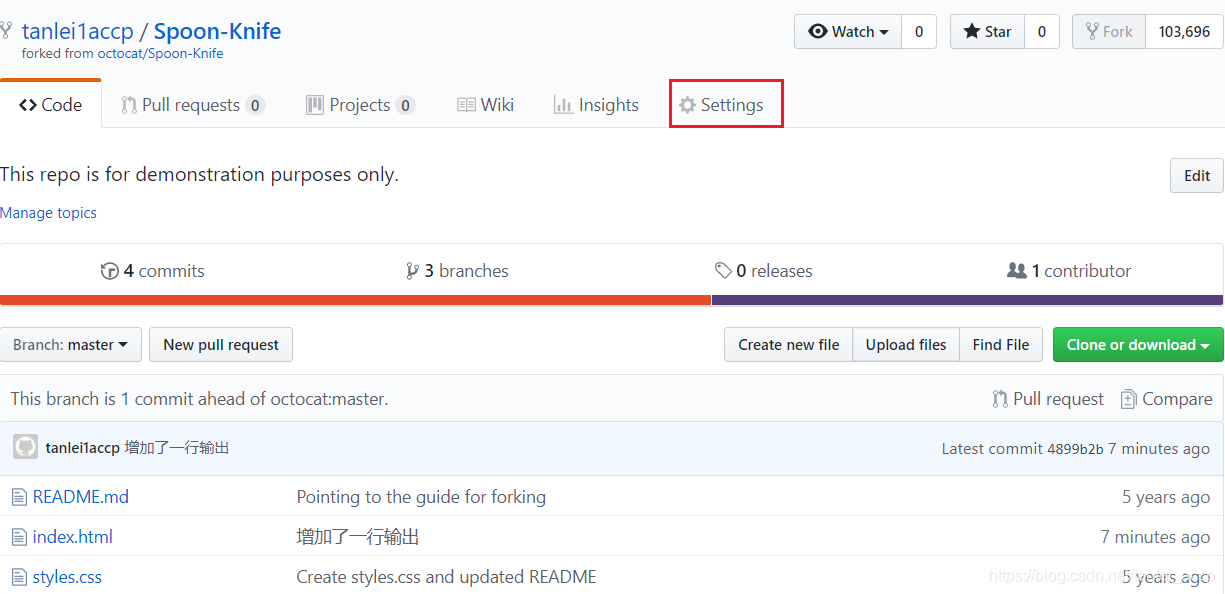View the 1 contributor page

(x=1069, y=271)
